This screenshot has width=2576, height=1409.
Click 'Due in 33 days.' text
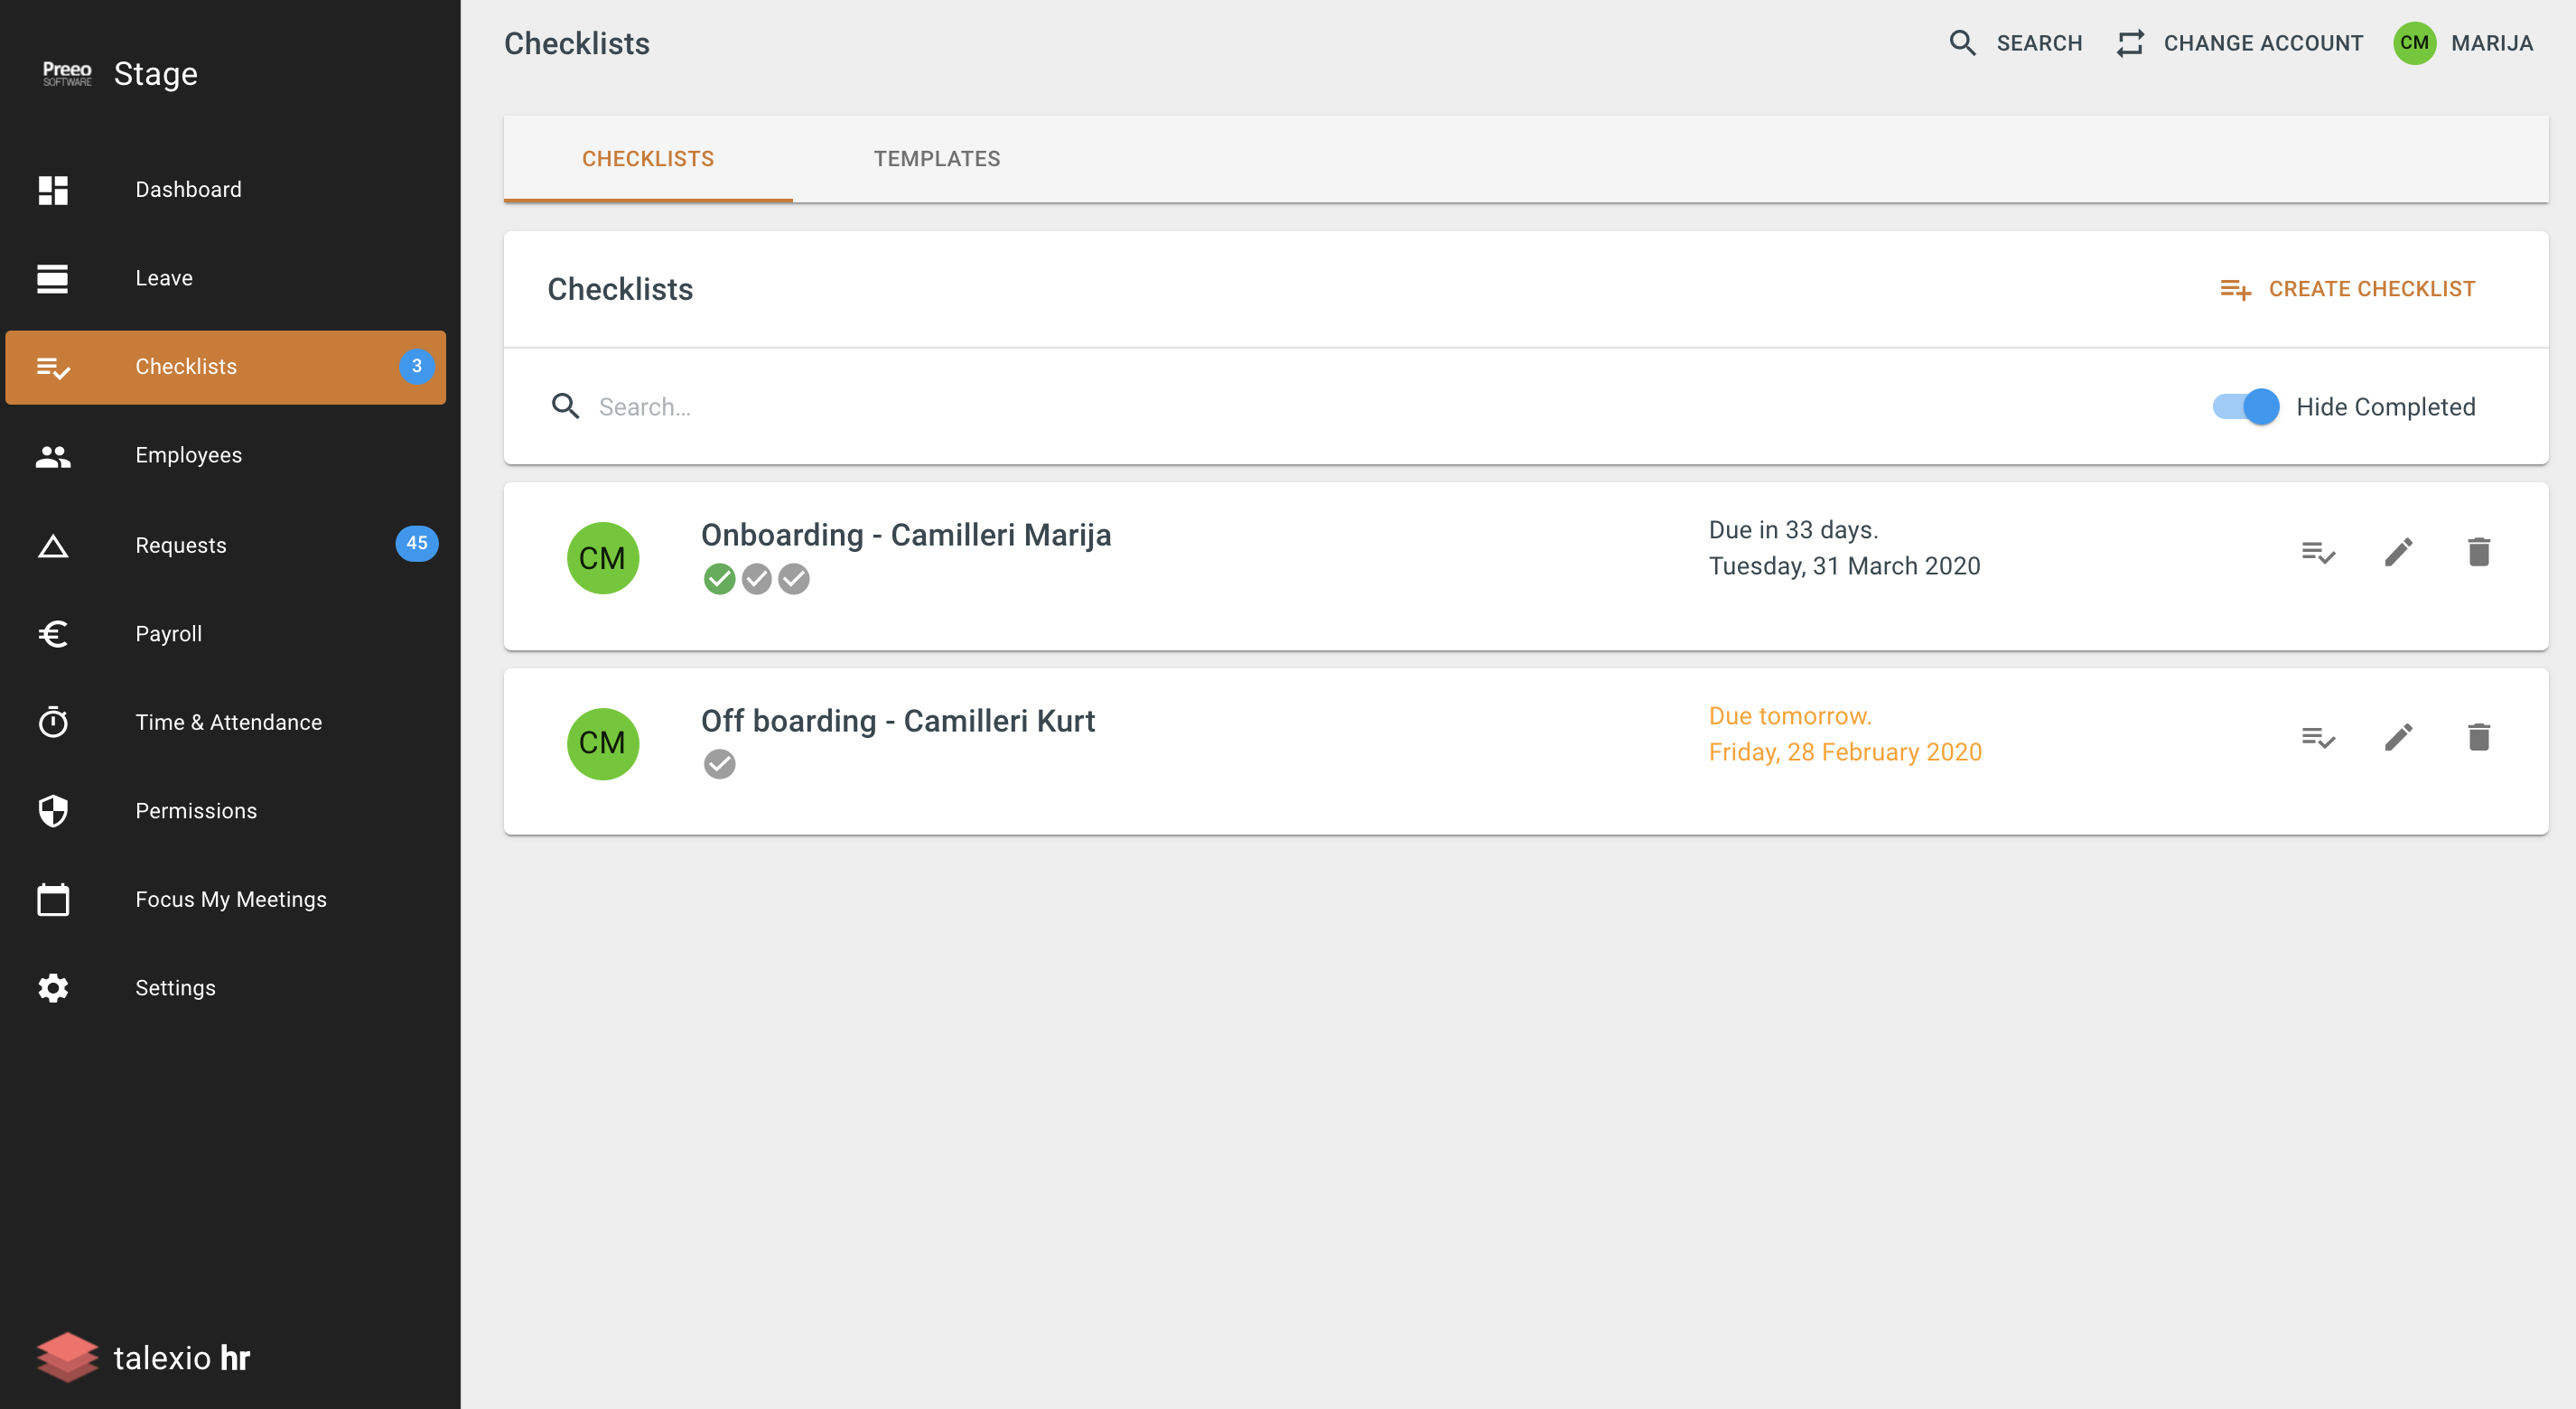1793,530
